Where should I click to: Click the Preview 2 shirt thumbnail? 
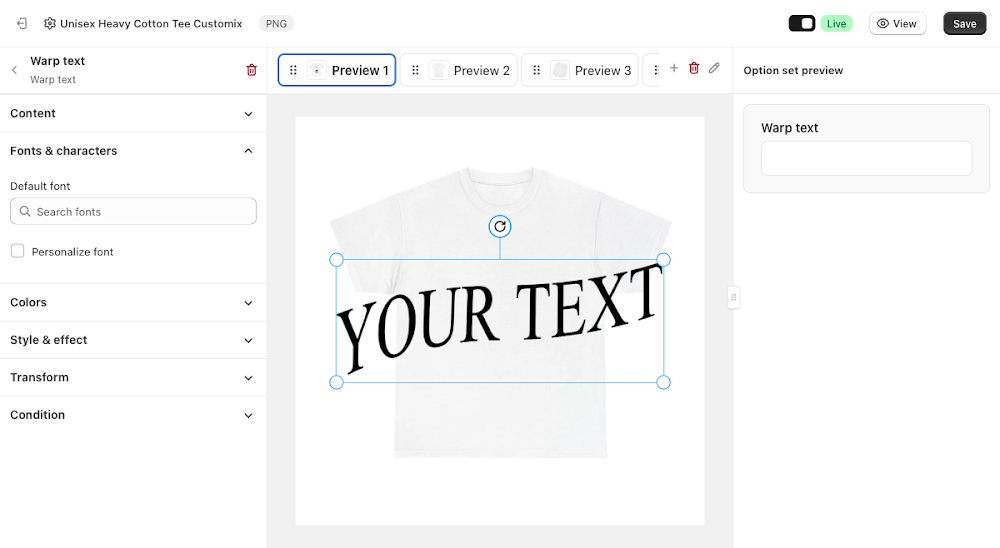tap(439, 70)
